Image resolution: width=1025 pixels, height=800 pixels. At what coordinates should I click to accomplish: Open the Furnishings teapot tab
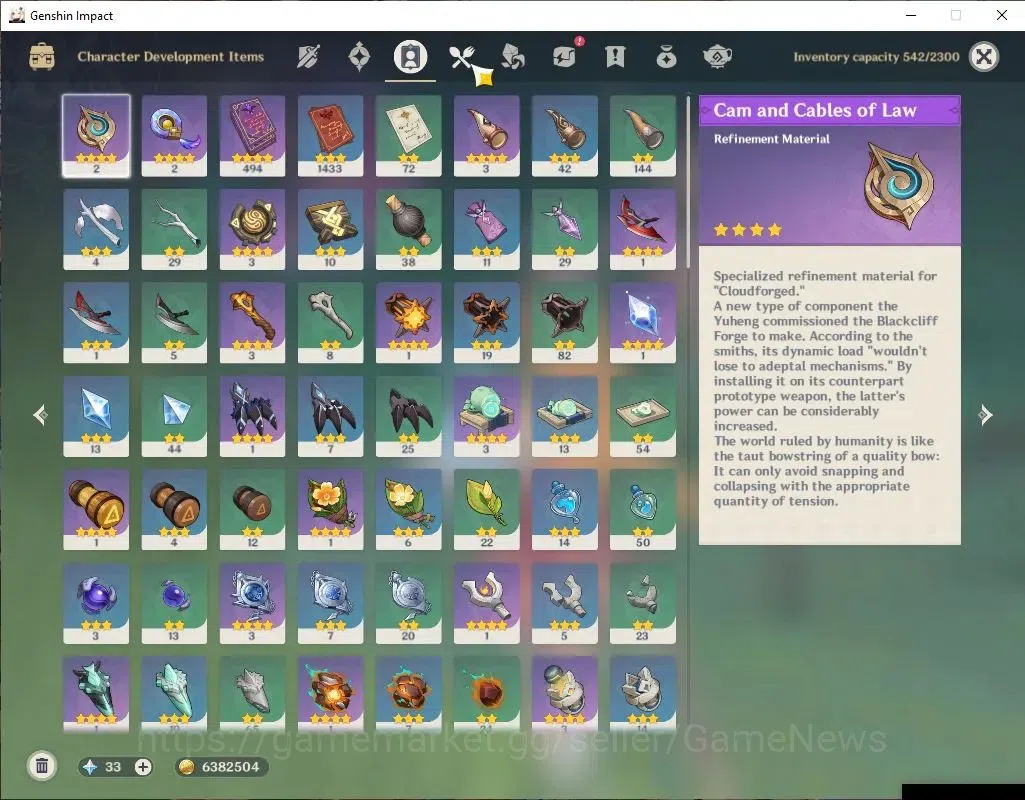point(717,57)
